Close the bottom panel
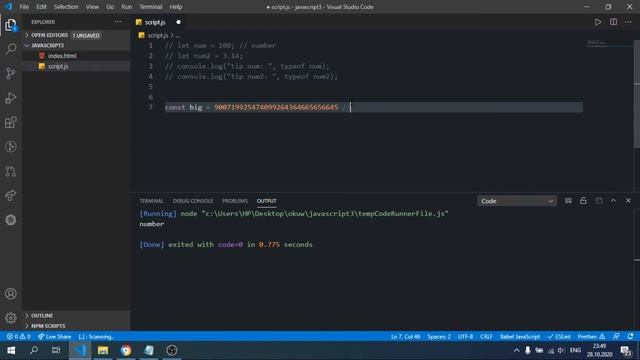Viewport: 640px width, 360px height. click(628, 201)
